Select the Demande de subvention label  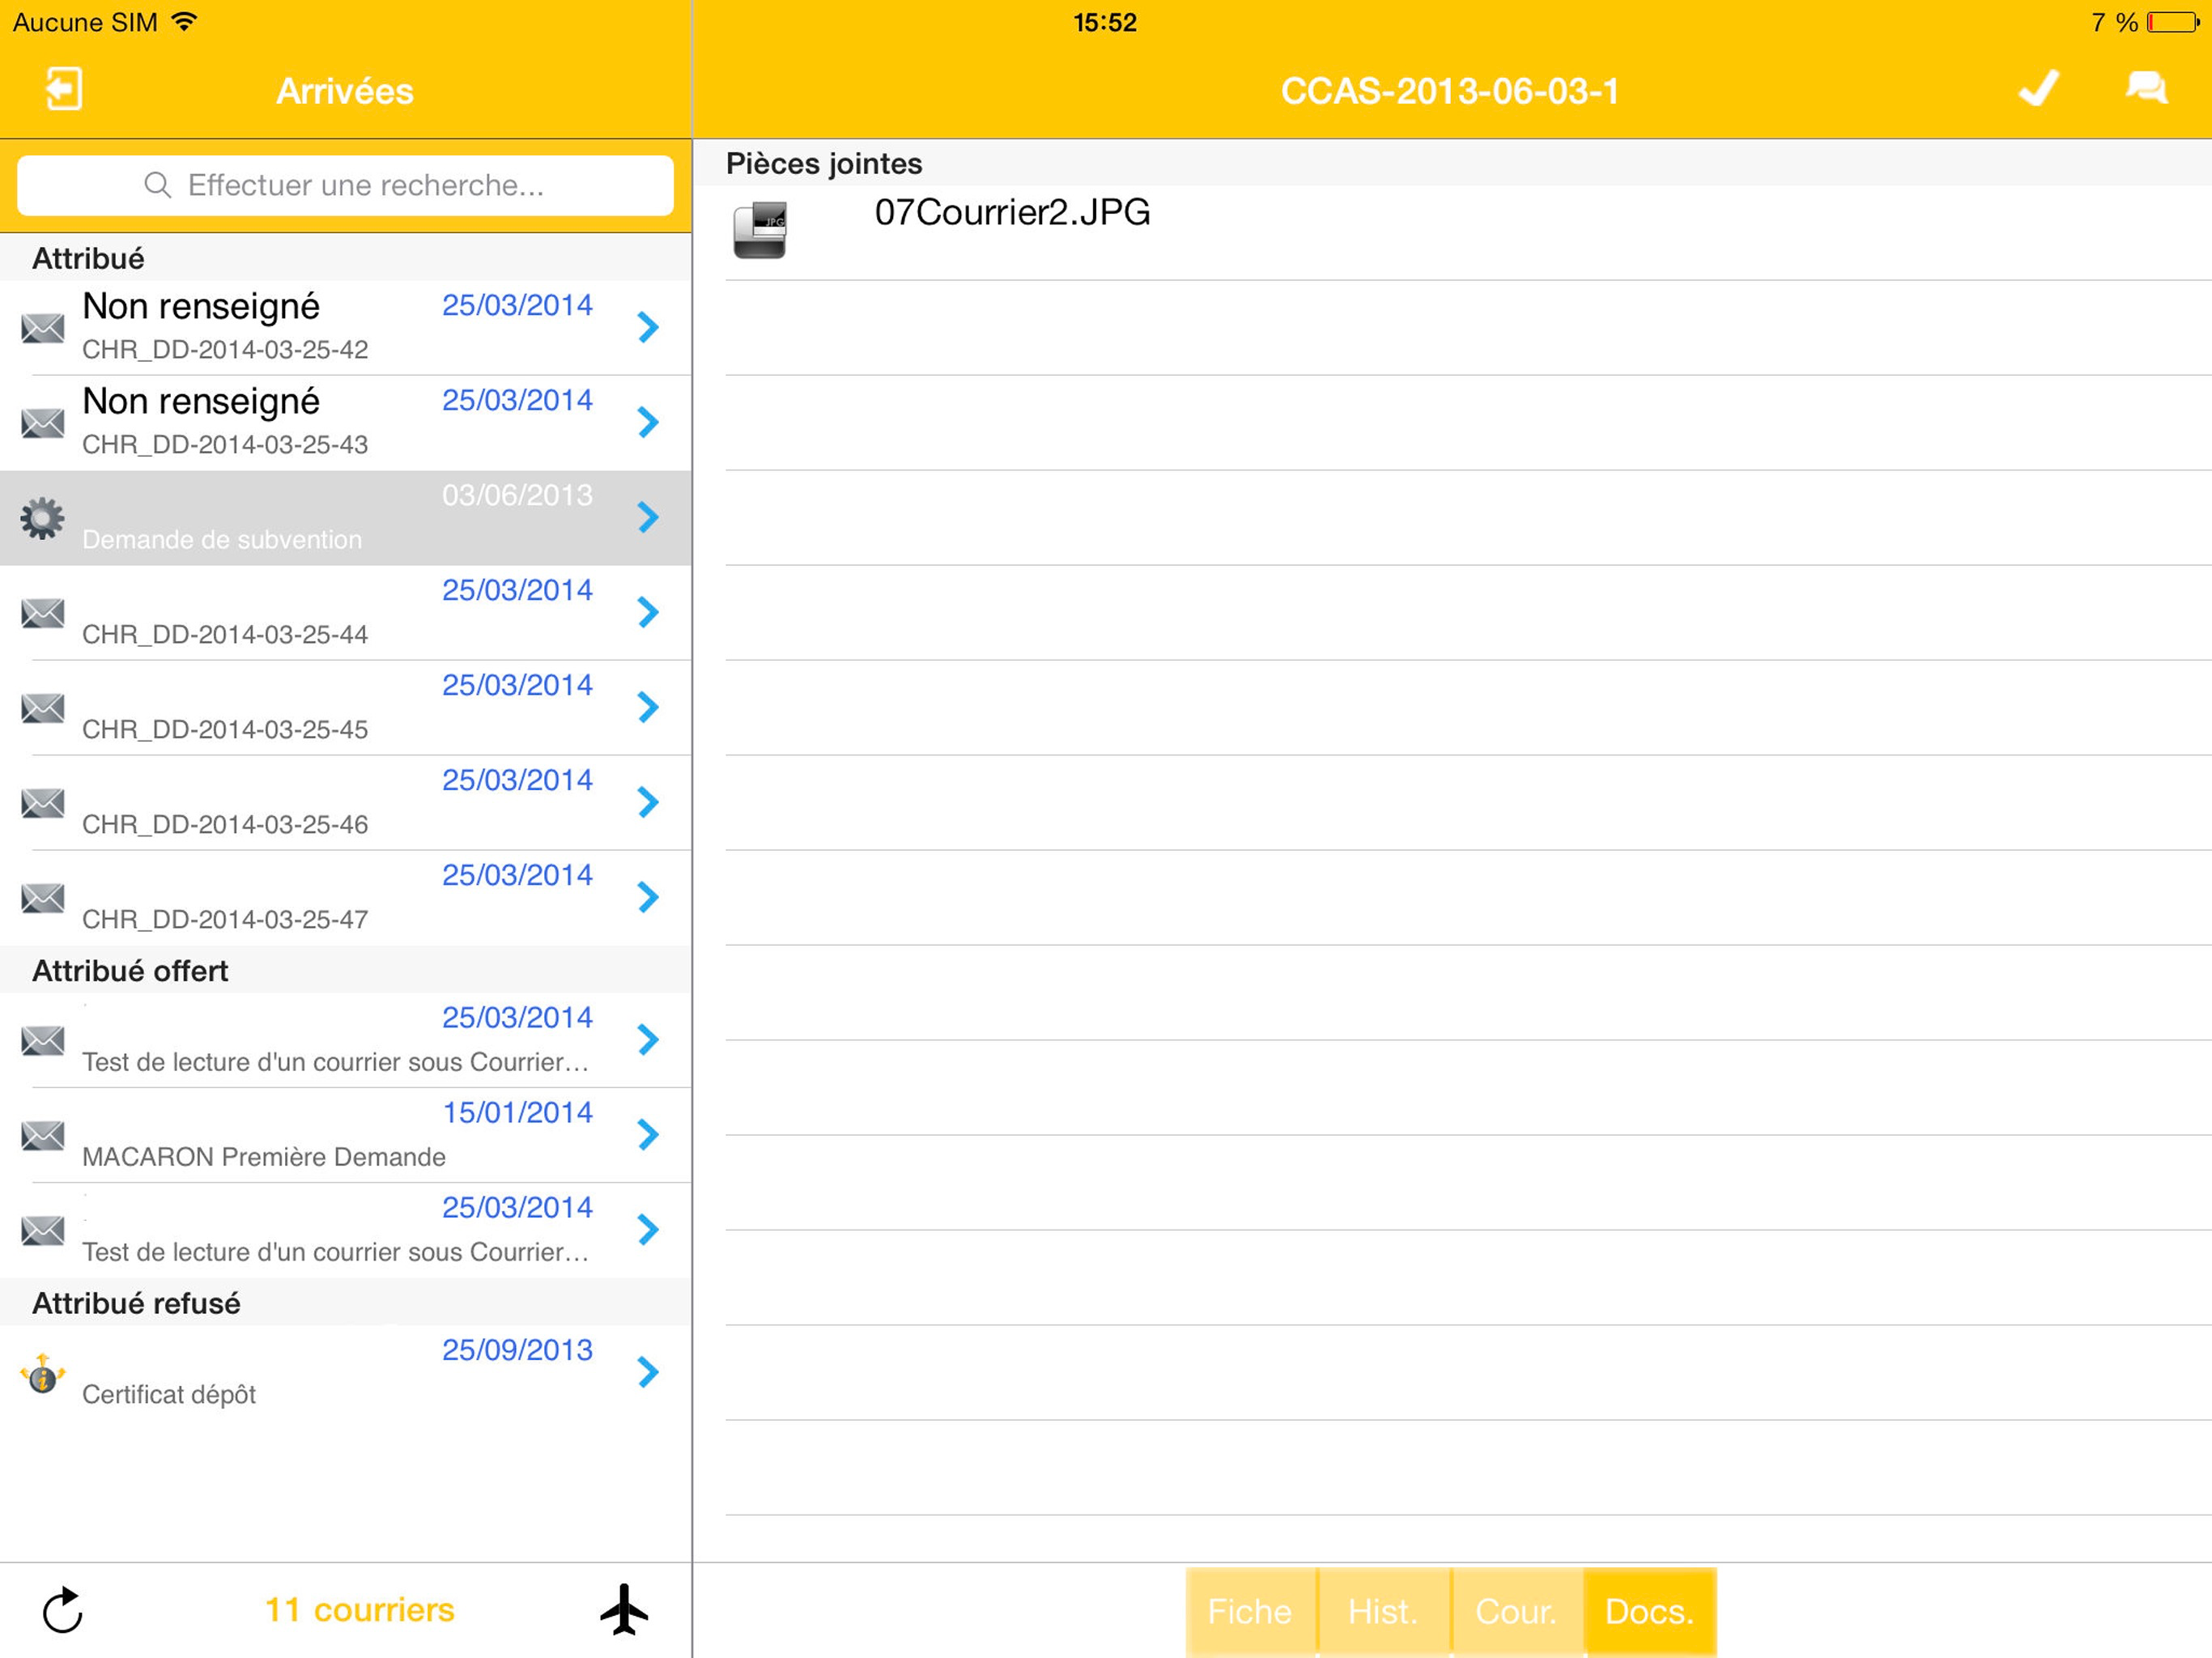(222, 540)
